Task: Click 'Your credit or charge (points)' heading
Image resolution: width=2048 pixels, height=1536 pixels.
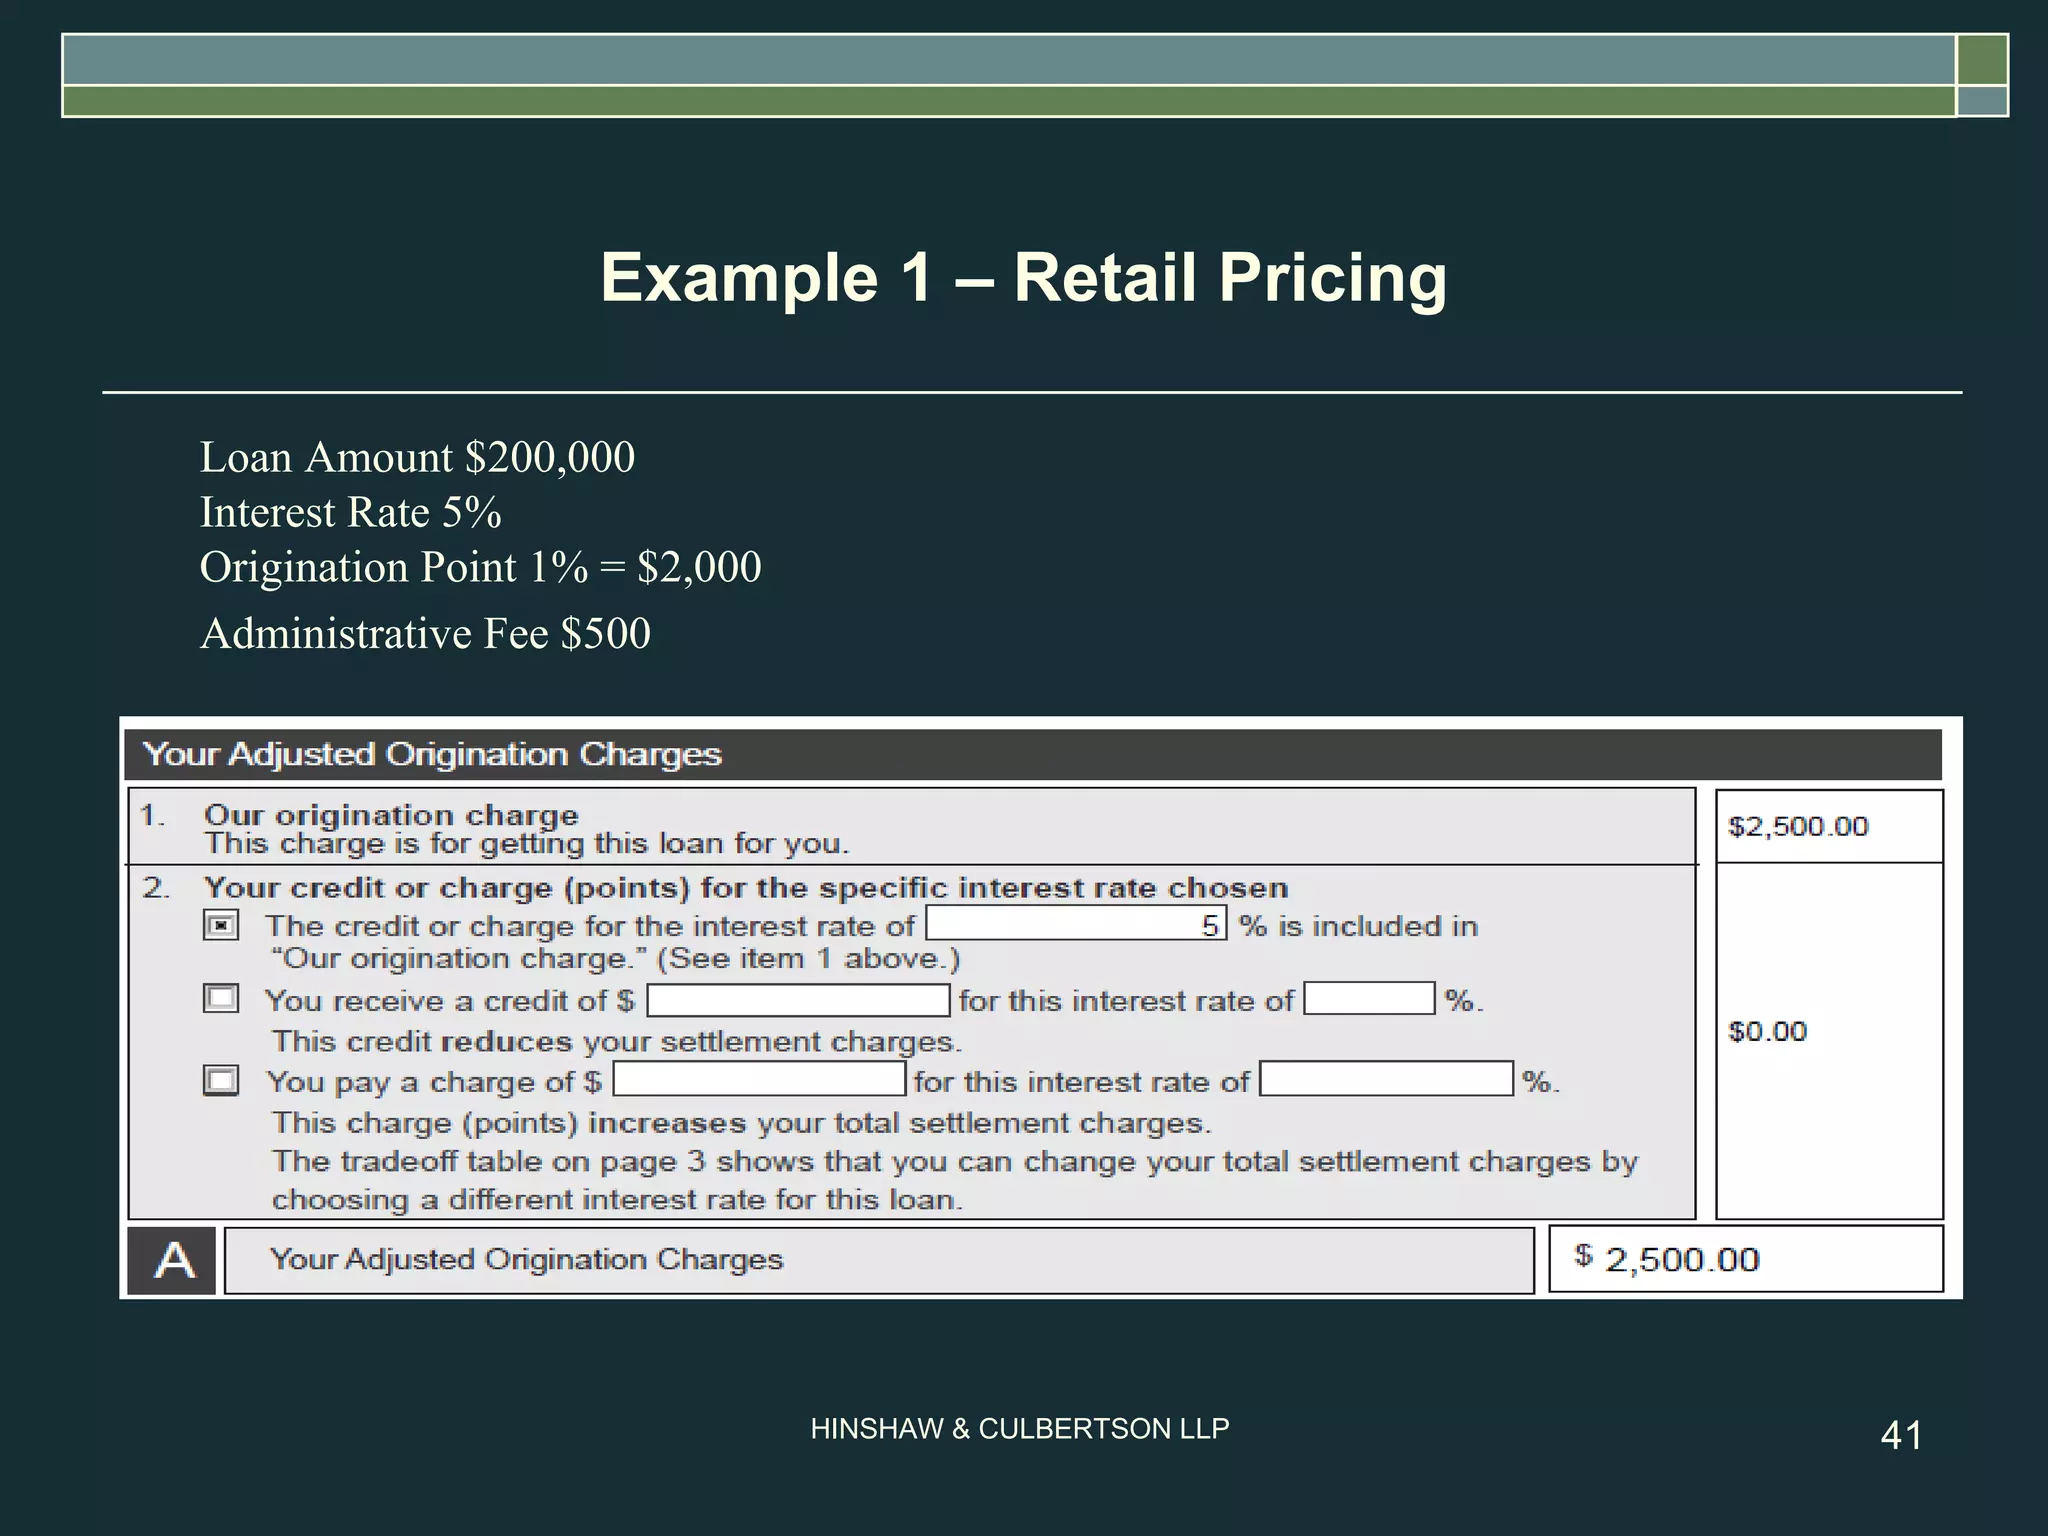Action: click(x=746, y=888)
